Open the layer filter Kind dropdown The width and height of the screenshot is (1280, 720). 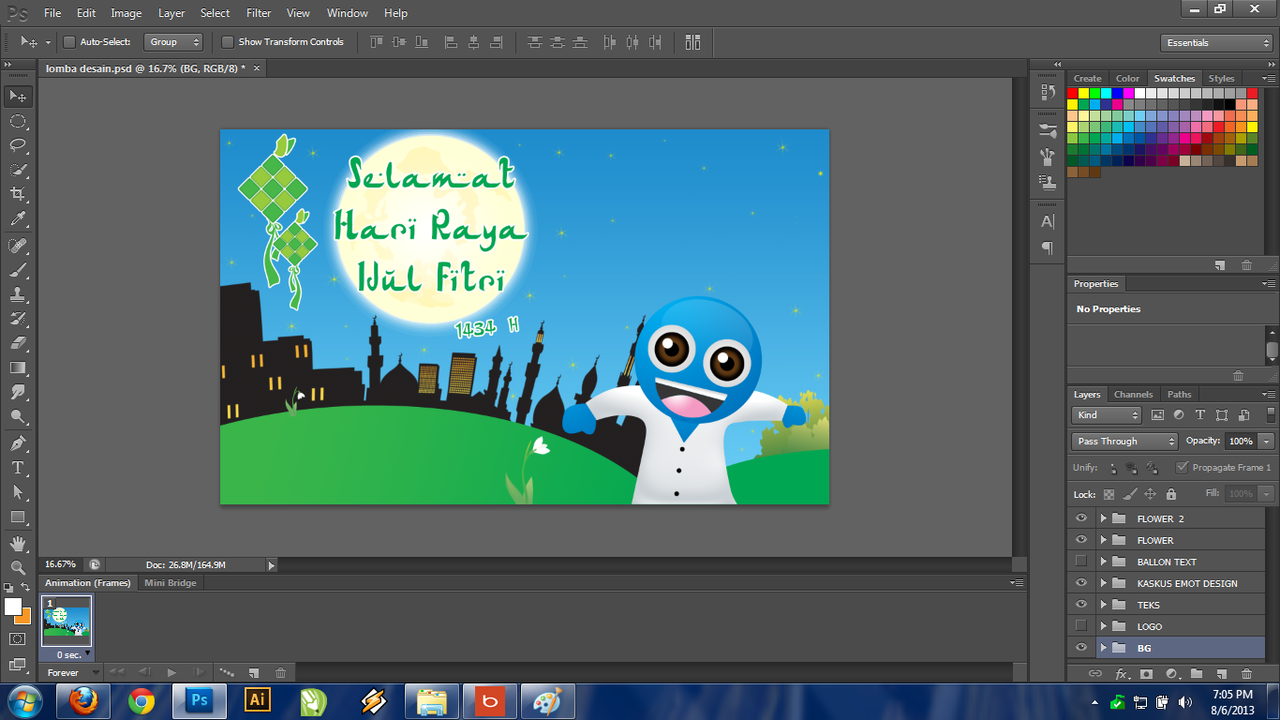tap(1107, 415)
